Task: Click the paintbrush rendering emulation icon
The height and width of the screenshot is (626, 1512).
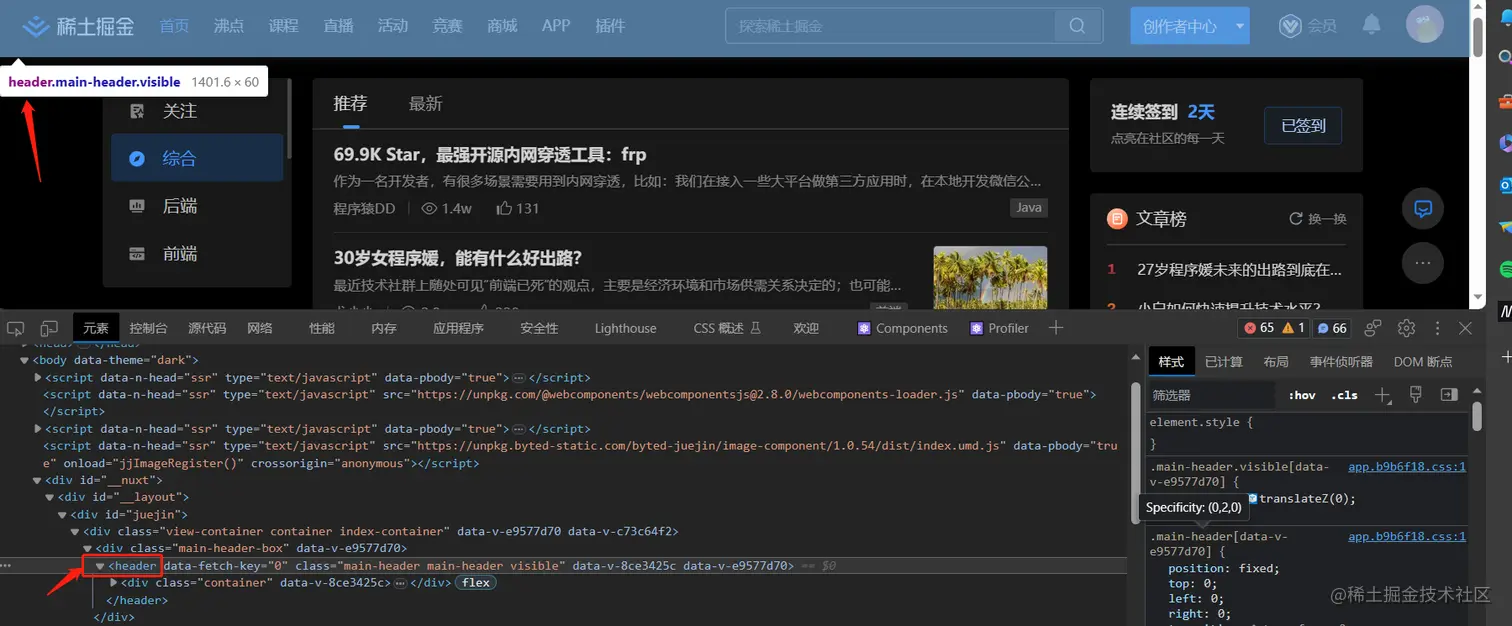Action: 1415,395
